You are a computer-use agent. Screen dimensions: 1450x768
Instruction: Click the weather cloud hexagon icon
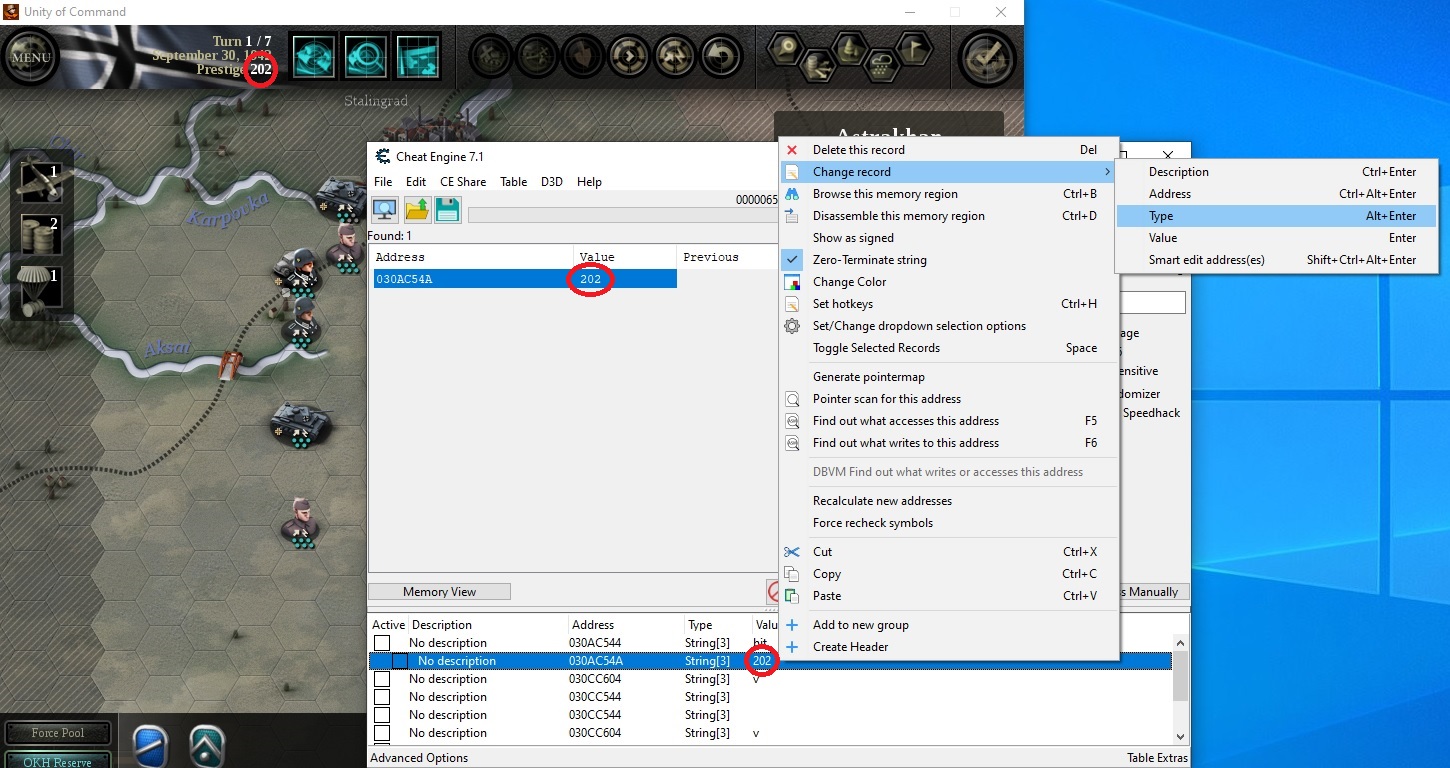pos(881,66)
